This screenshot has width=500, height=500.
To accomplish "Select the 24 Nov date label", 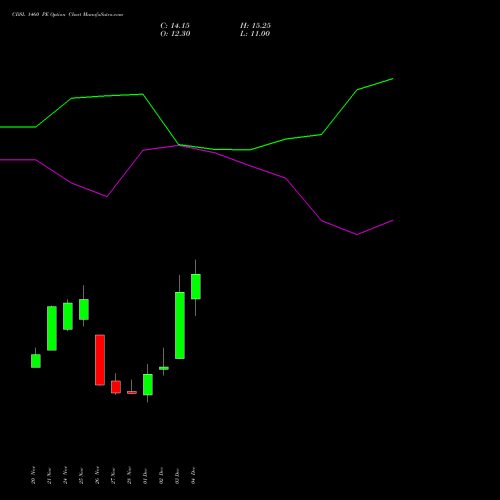I will point(65,475).
